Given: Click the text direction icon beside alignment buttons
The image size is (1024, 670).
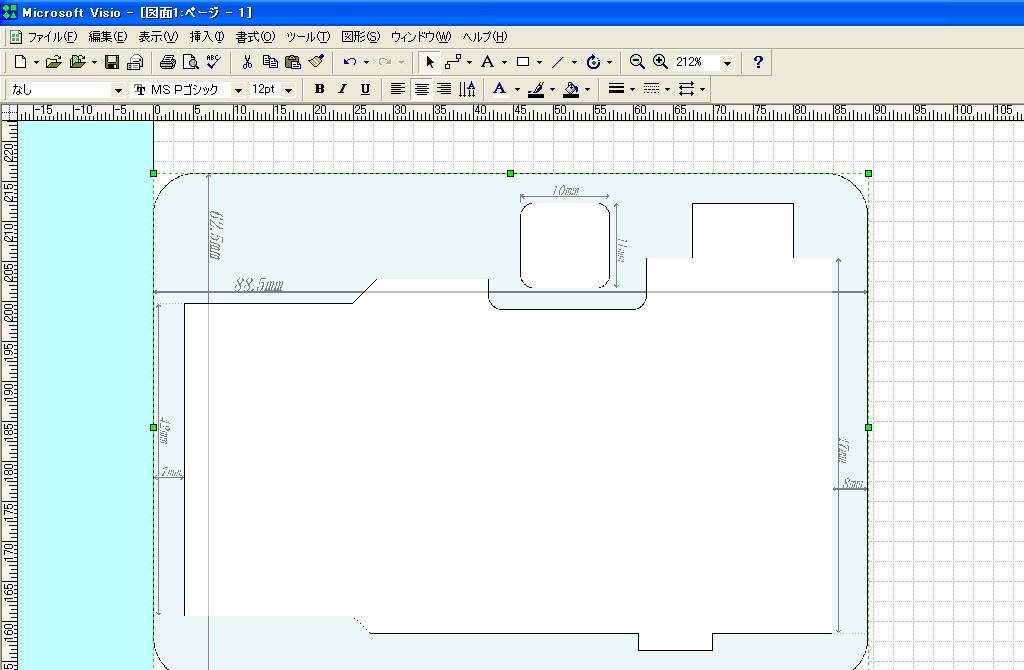Looking at the screenshot, I should 467,89.
